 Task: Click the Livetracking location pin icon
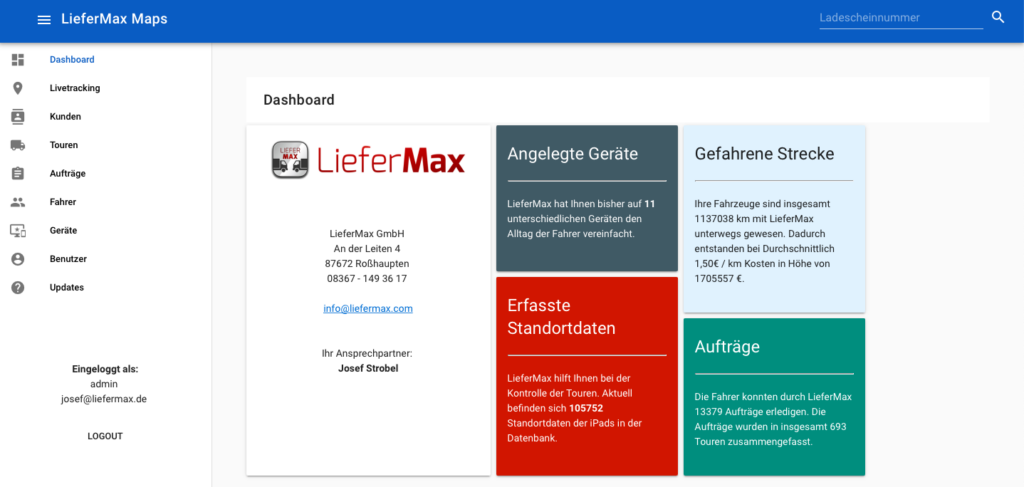(x=18, y=89)
